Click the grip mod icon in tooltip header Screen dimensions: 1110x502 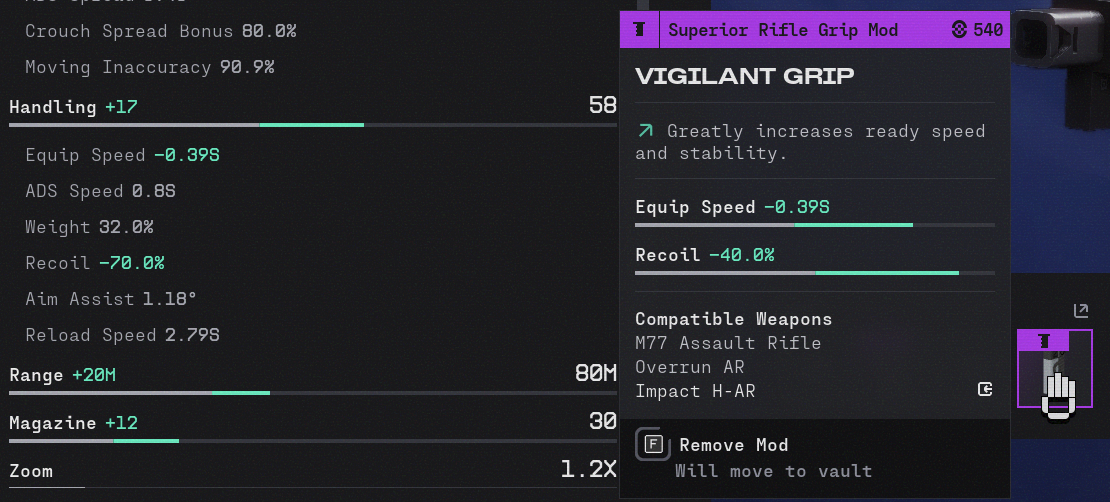[x=640, y=30]
